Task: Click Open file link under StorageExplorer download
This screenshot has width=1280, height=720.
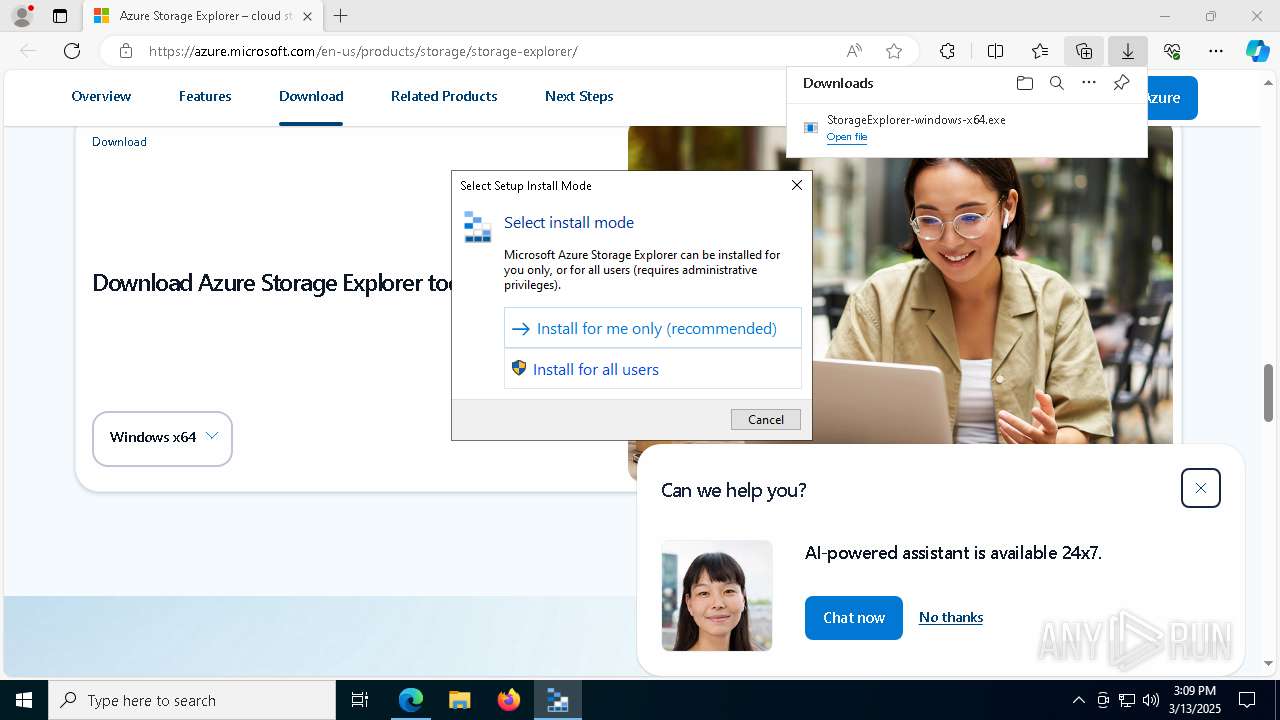Action: point(846,137)
